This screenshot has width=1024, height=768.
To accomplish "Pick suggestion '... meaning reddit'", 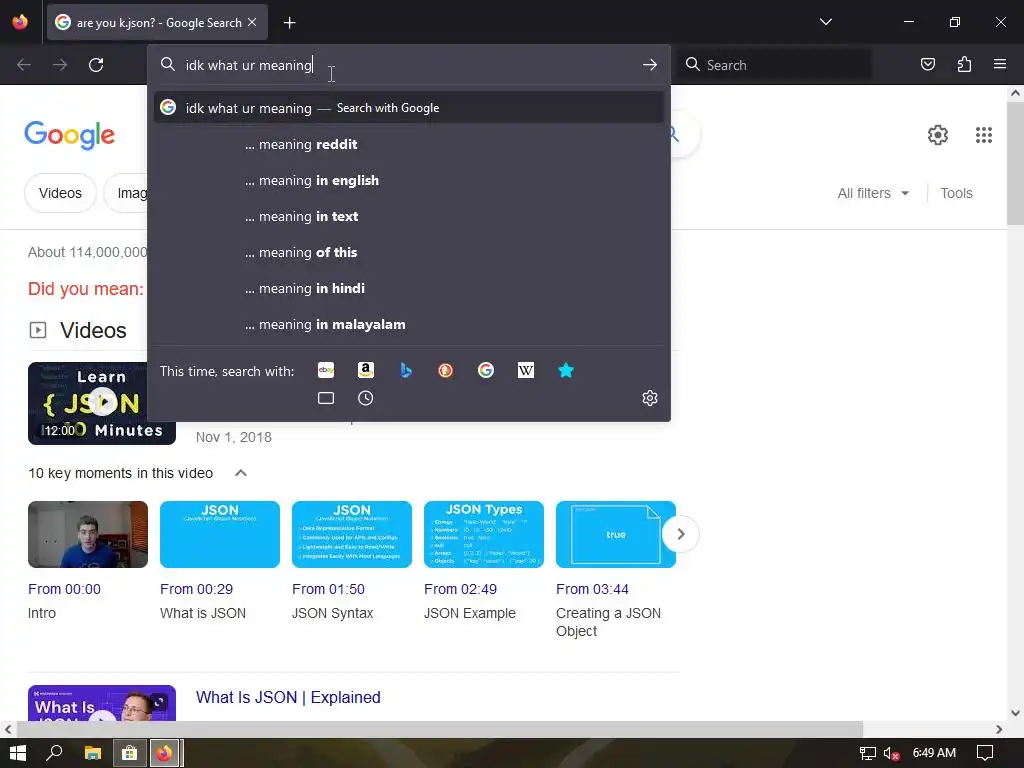I will pos(409,144).
